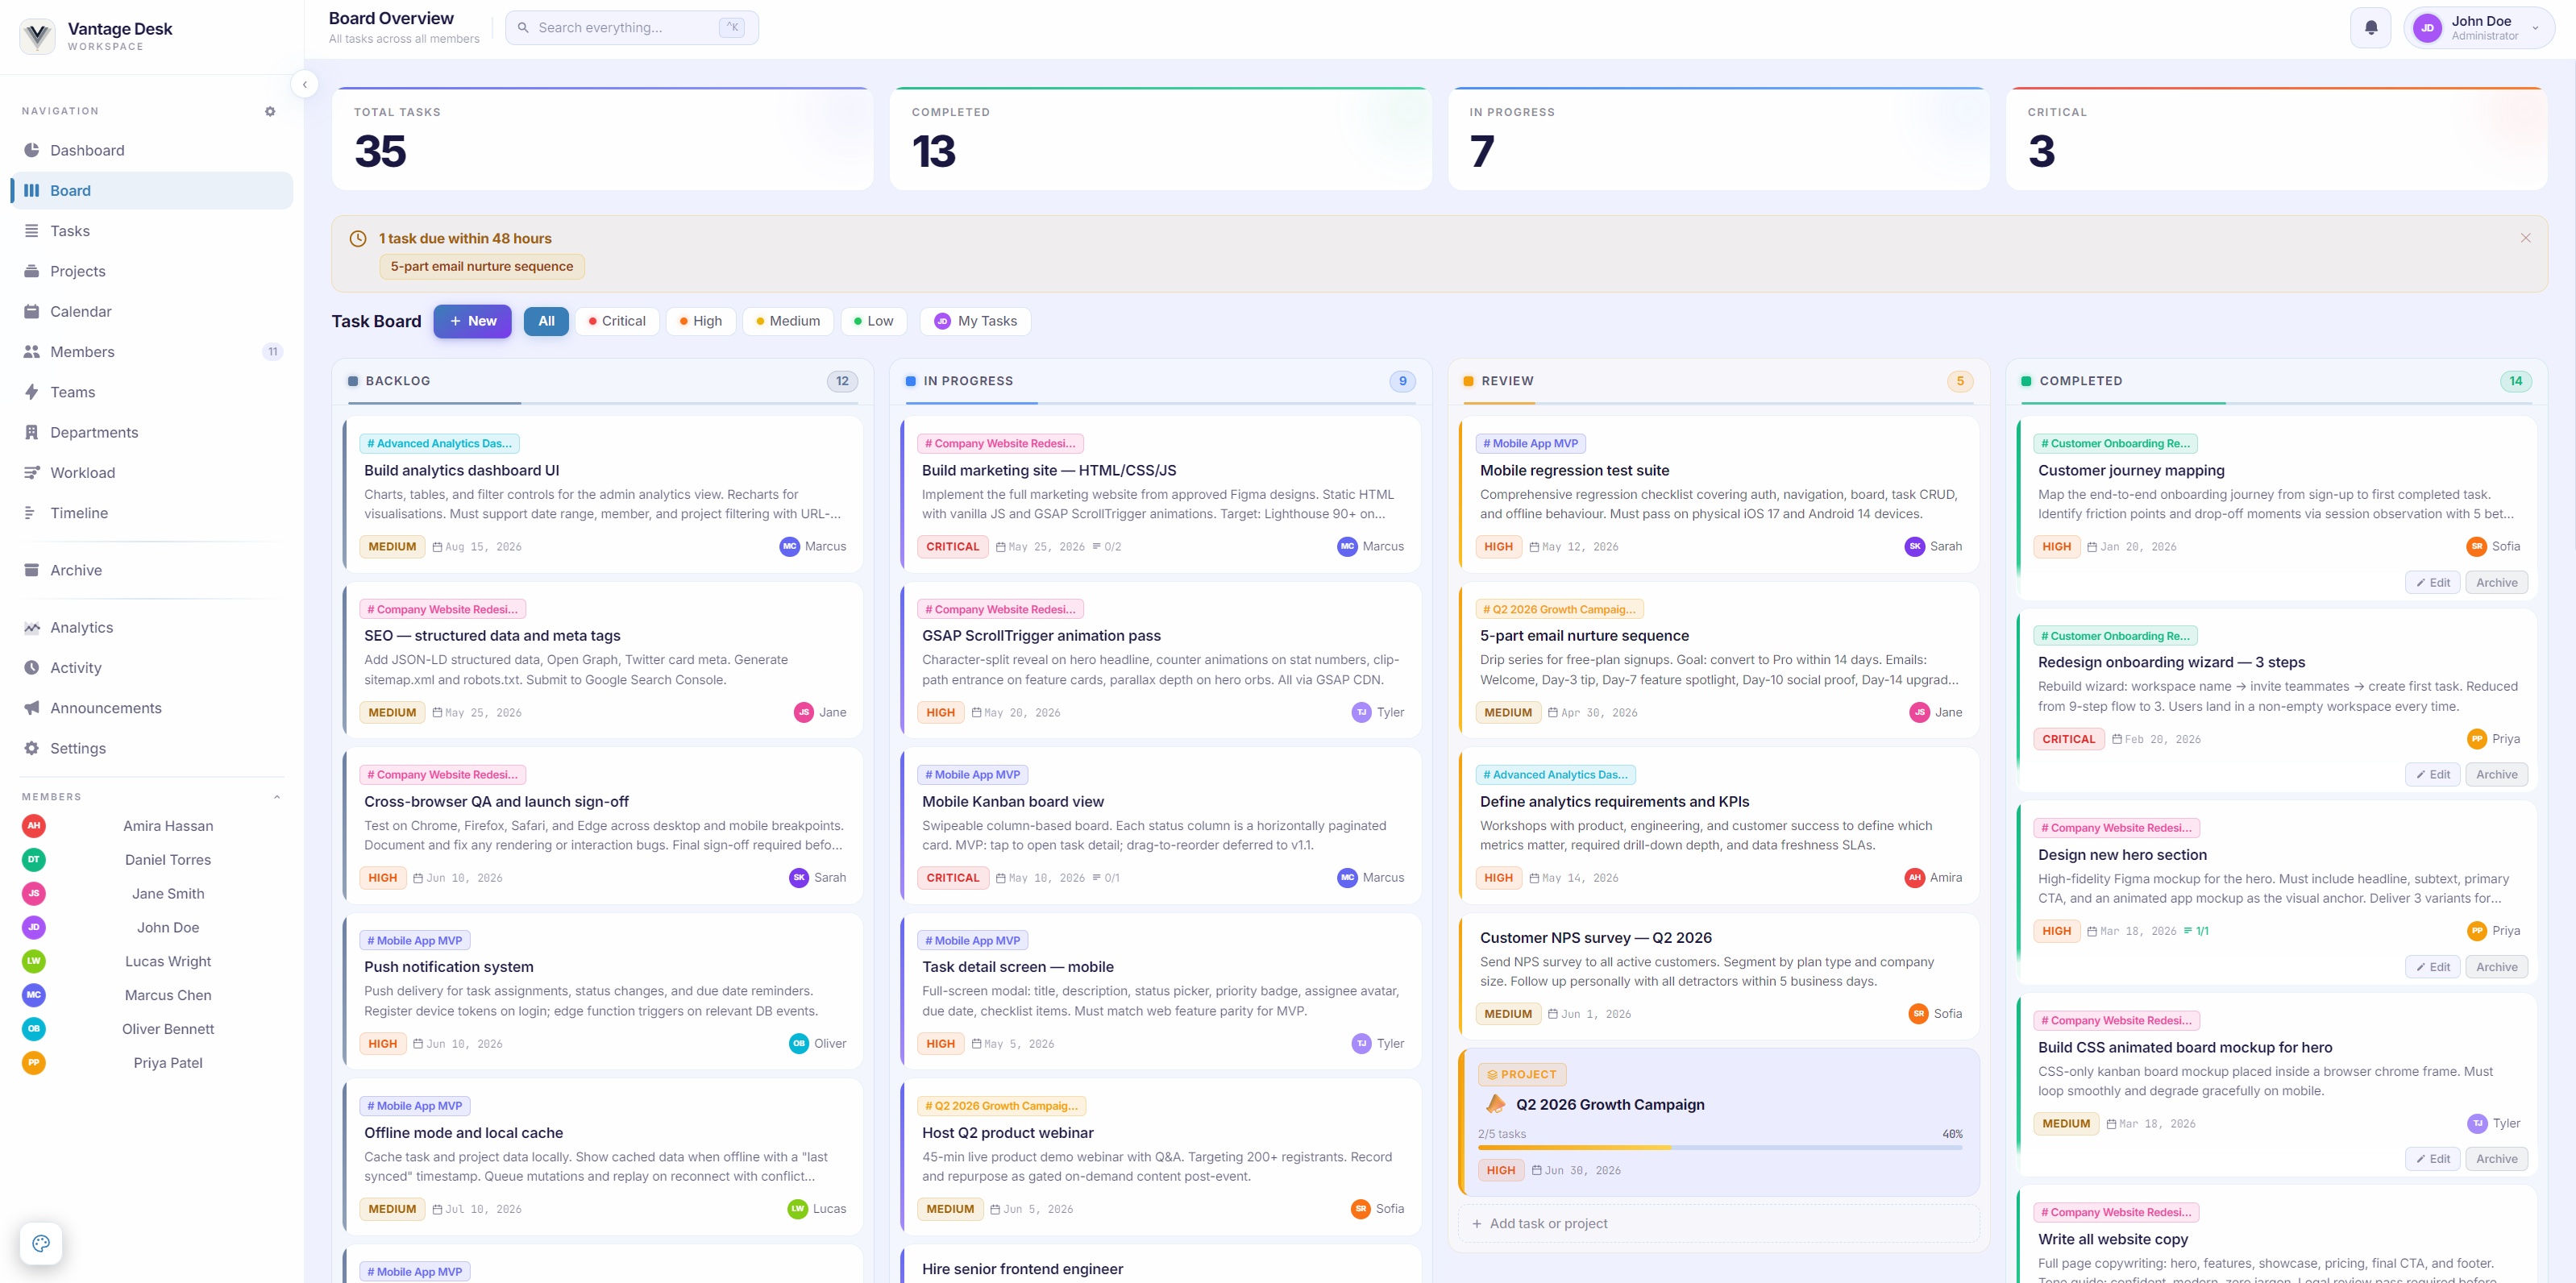Filter the board by Critical priority
The width and height of the screenshot is (2576, 1283).
(x=617, y=321)
